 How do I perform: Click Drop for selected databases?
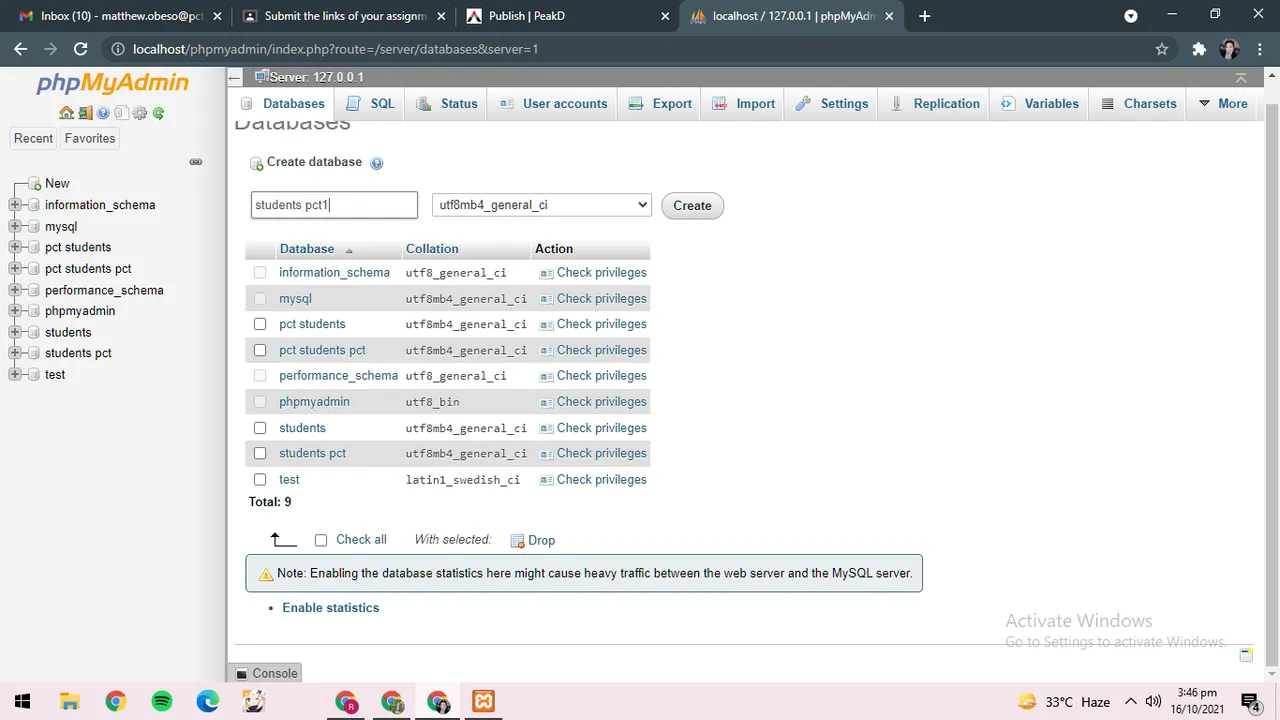pyautogui.click(x=533, y=540)
